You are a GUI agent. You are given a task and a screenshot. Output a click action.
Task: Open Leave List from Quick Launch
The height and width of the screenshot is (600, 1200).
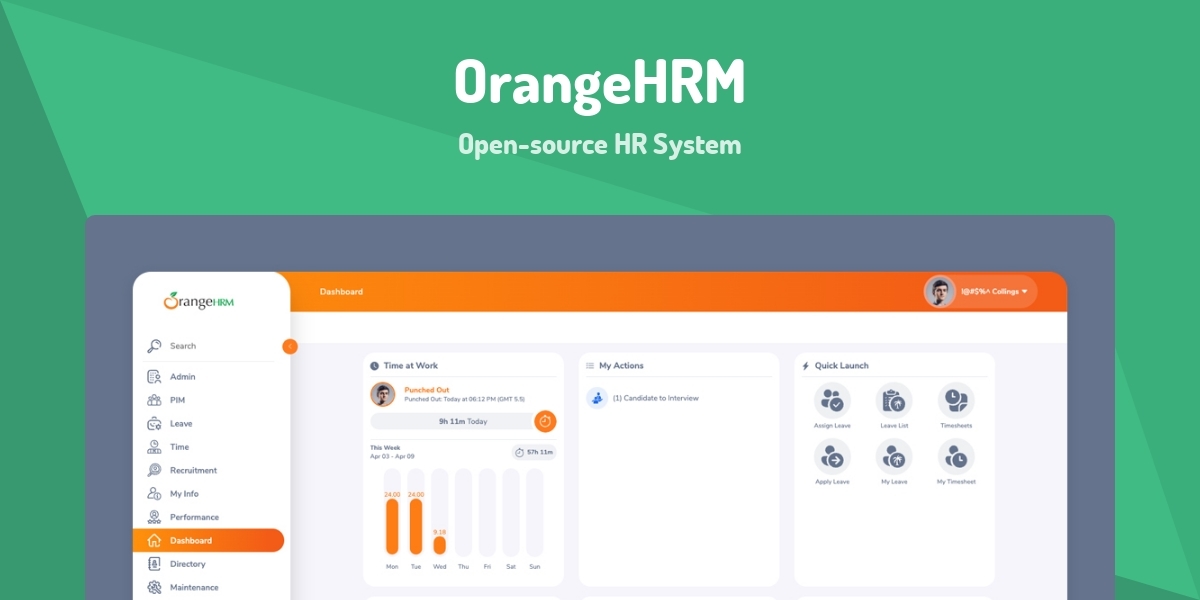coord(894,400)
